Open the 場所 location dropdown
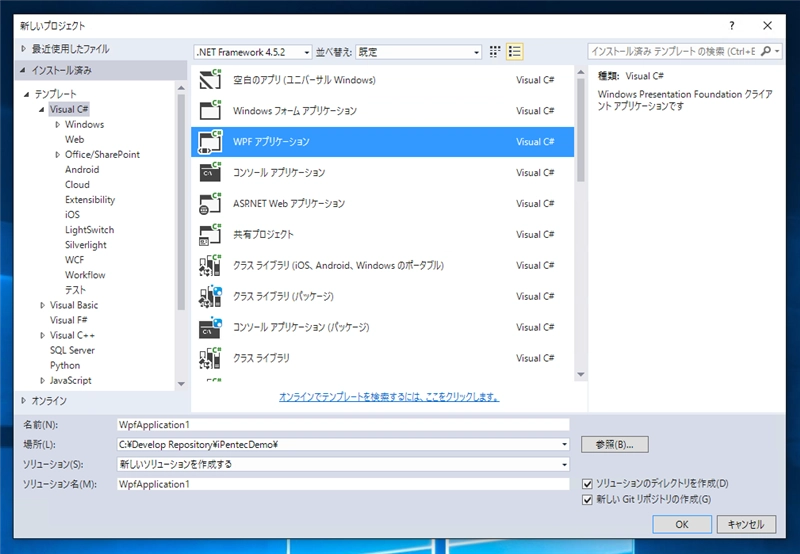Screen dimensions: 800x554 (564, 444)
